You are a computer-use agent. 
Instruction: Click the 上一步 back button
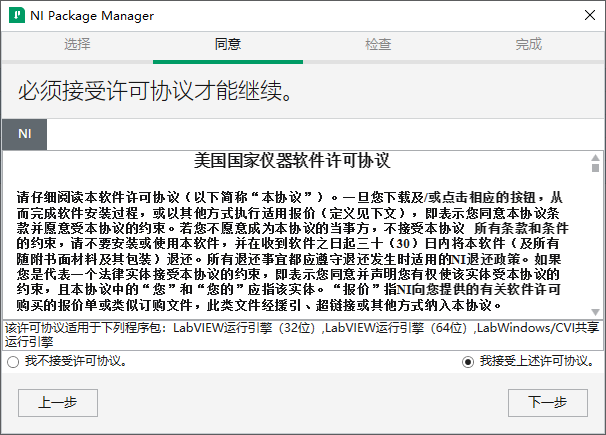pyautogui.click(x=58, y=402)
